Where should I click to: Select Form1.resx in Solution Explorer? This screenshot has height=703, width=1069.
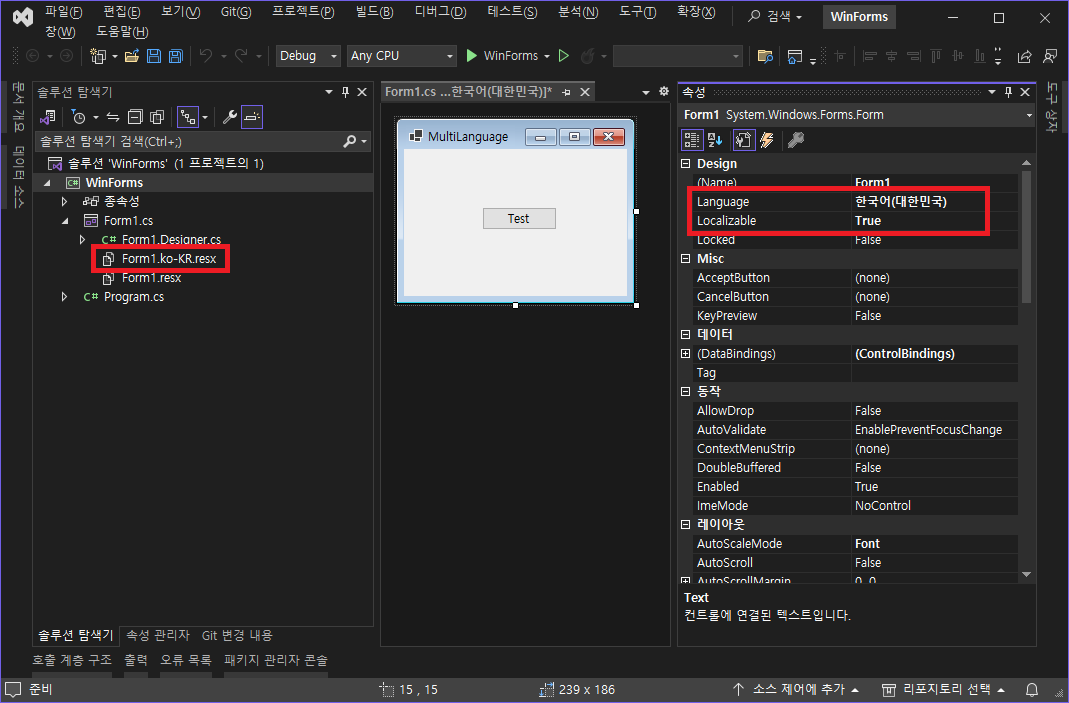tap(151, 278)
